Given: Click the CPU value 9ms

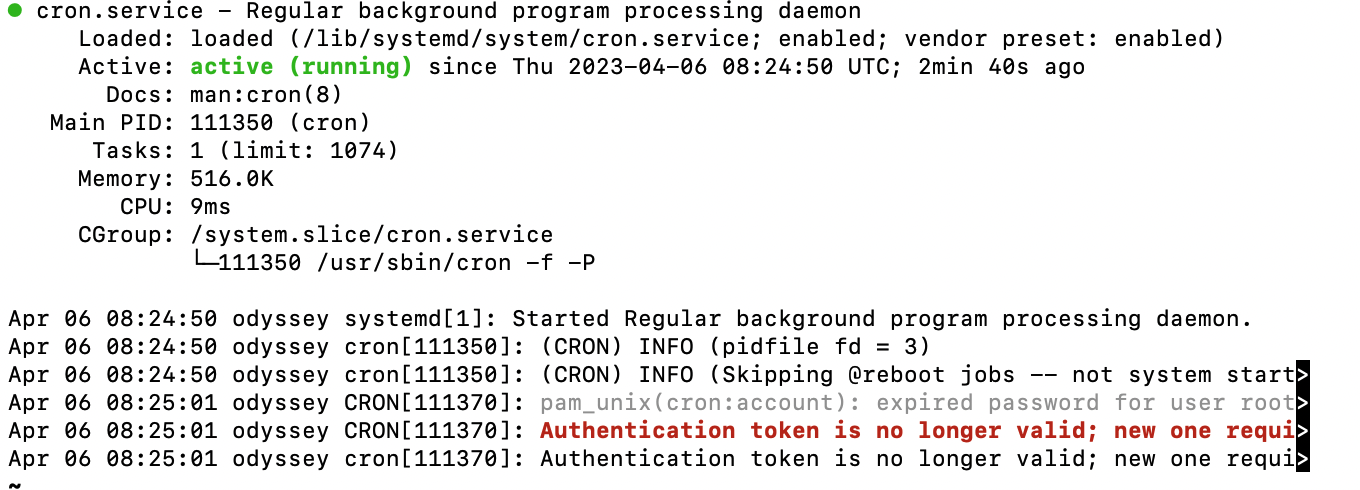Looking at the screenshot, I should tap(210, 207).
